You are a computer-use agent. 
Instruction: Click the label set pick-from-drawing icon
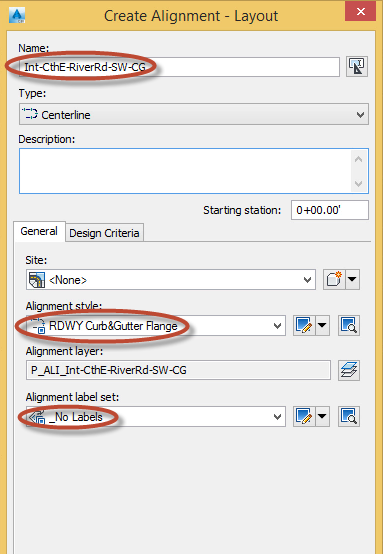pyautogui.click(x=349, y=416)
